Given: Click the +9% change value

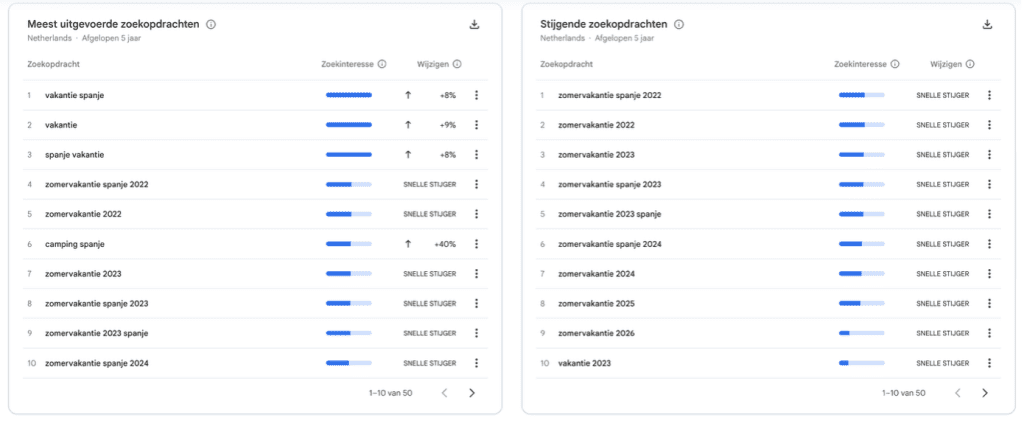Looking at the screenshot, I should pos(447,125).
